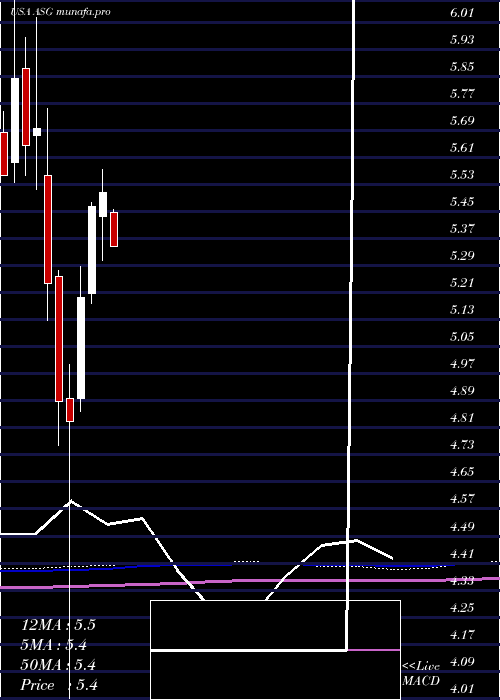The height and width of the screenshot is (700, 500).
Task: Click the pink 50MA moving average line
Action: 250,581
